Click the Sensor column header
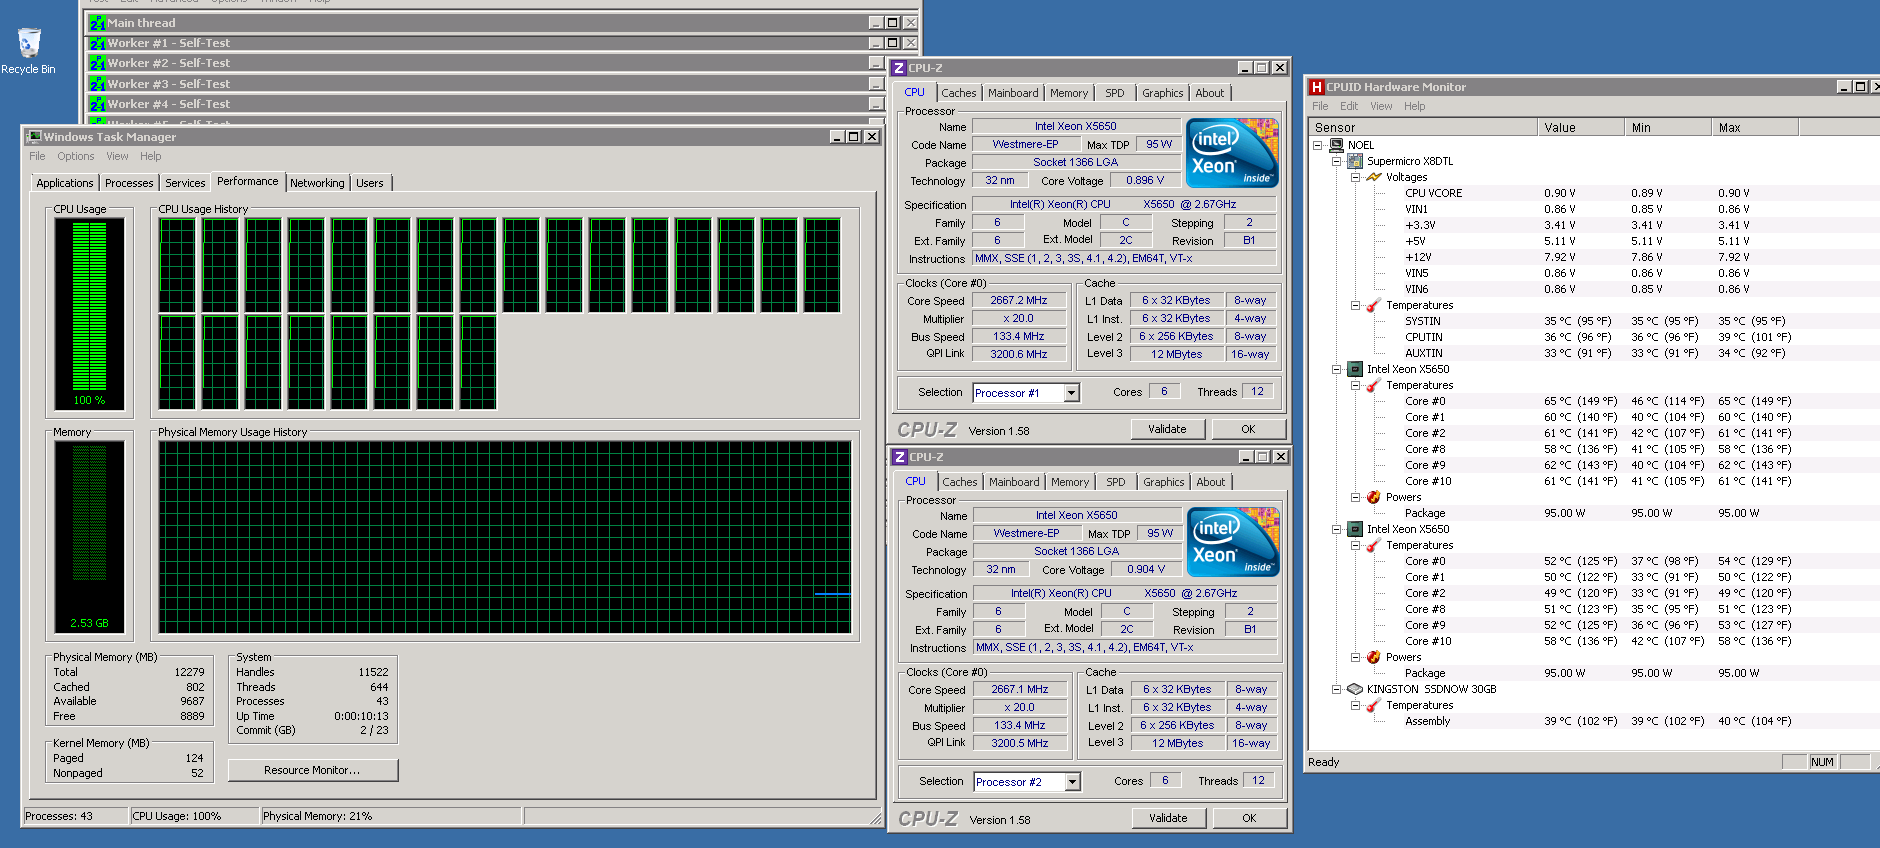The image size is (1880, 848). [1422, 127]
